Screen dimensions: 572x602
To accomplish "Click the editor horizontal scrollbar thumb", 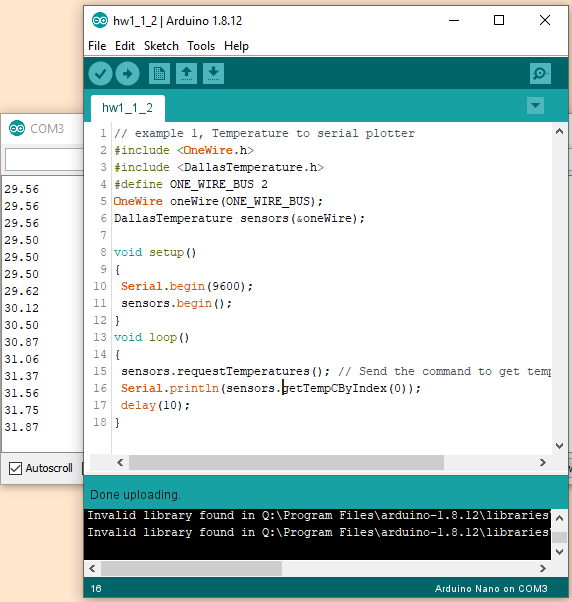I will 286,463.
